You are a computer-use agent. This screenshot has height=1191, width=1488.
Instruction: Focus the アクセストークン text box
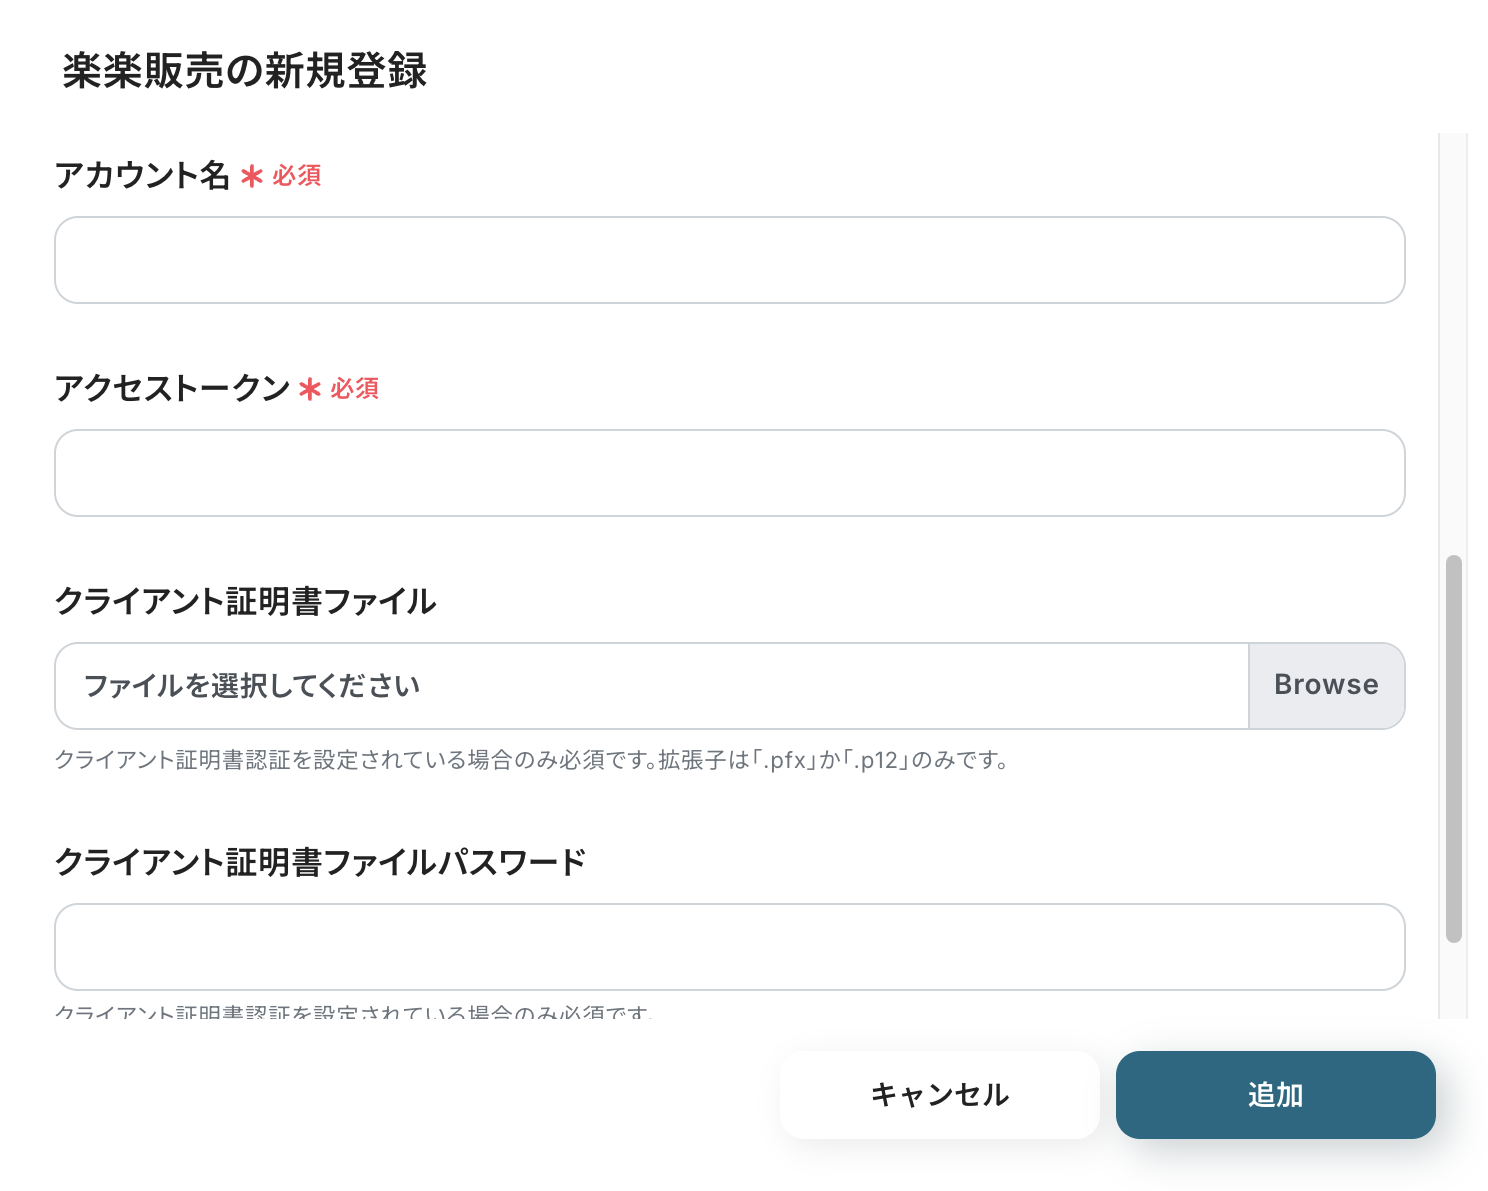click(x=729, y=473)
